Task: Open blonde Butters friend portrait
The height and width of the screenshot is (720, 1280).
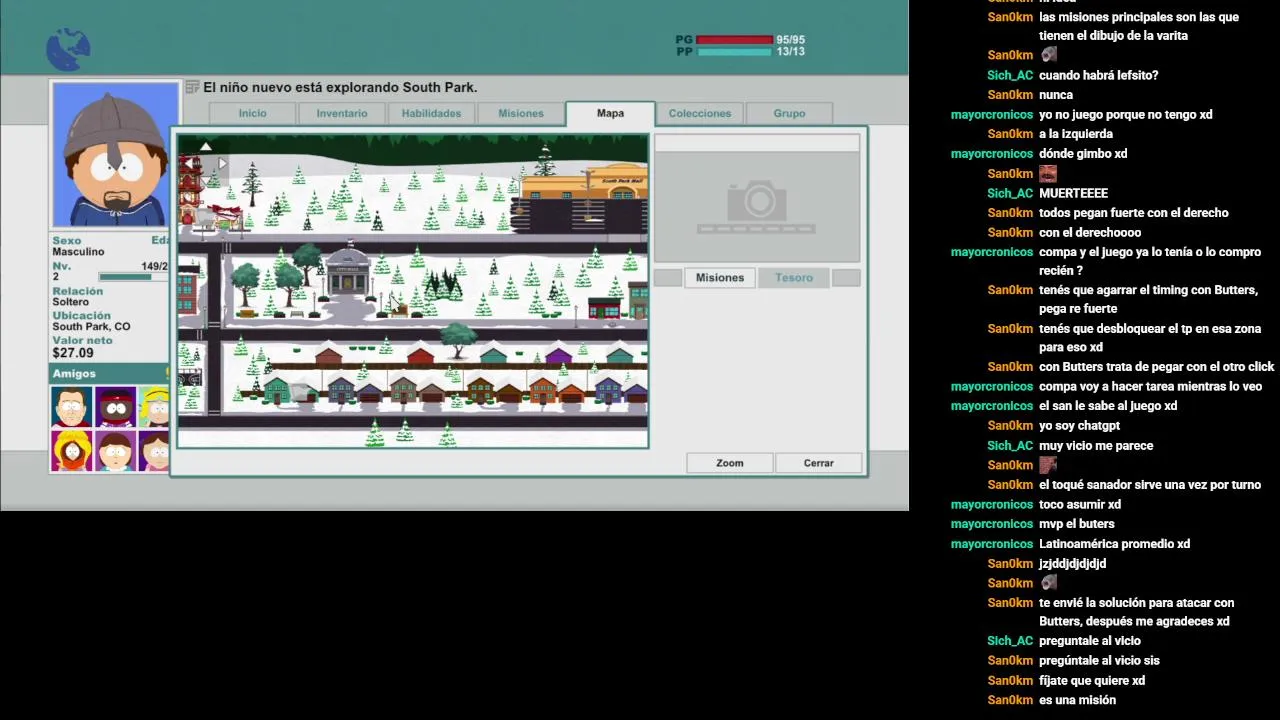Action: click(155, 407)
